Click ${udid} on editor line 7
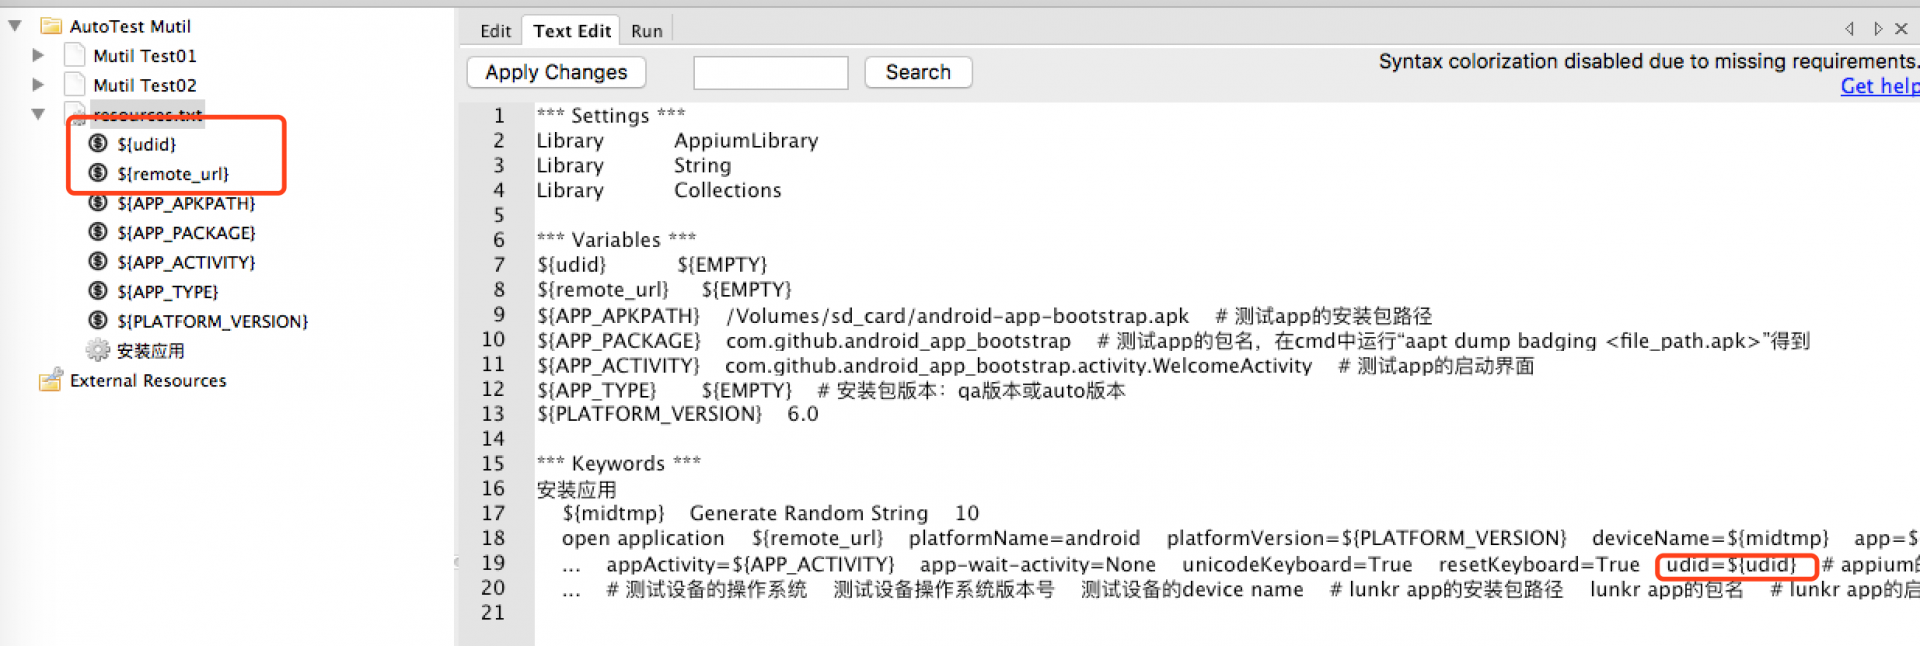Screen dimensions: 1920x646 572,264
